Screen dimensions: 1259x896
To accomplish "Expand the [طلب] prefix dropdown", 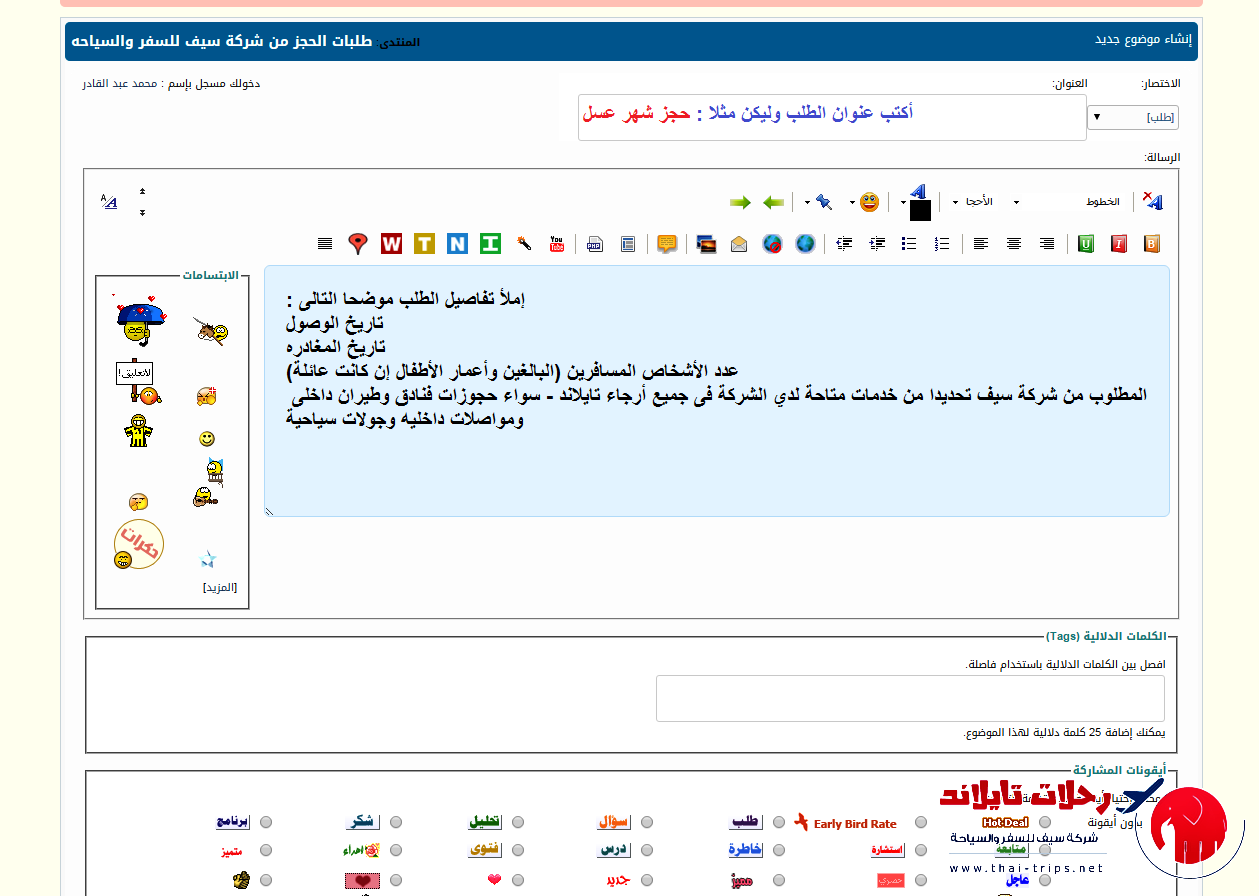I will point(1132,118).
